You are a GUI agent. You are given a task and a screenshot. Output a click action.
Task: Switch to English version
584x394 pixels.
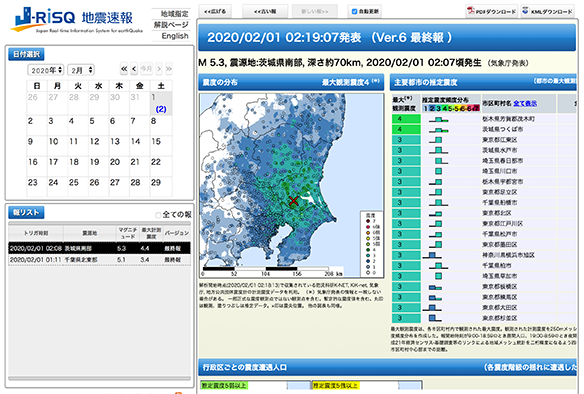pyautogui.click(x=175, y=36)
